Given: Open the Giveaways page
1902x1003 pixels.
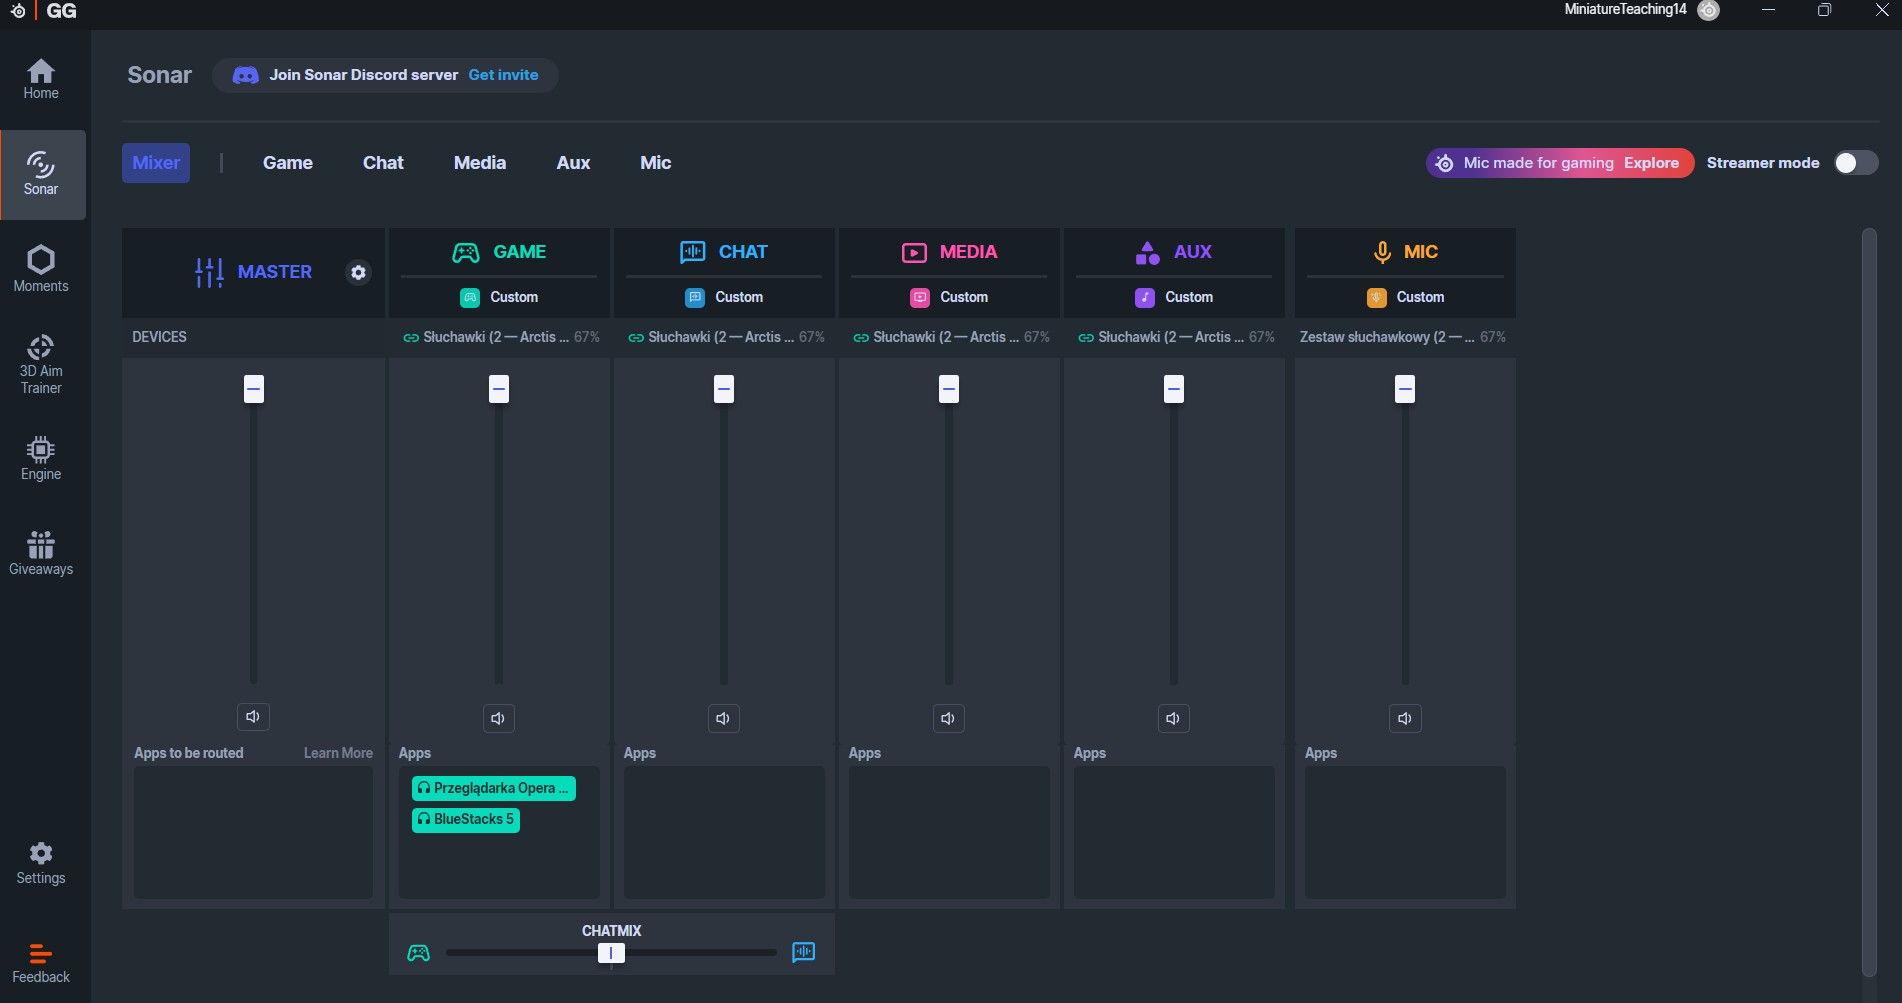Looking at the screenshot, I should (41, 553).
